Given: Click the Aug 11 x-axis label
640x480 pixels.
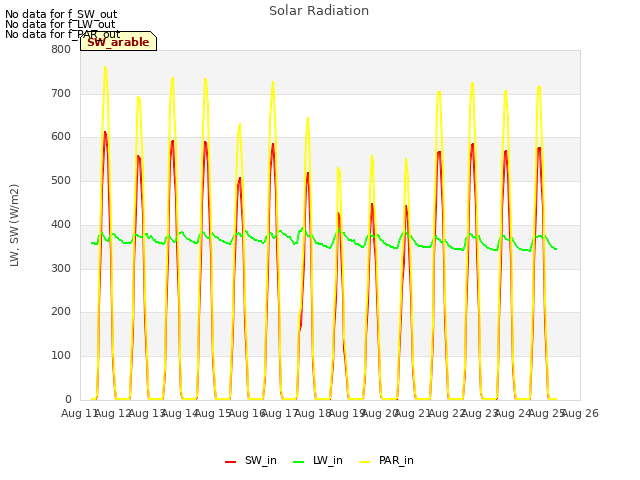Looking at the screenshot, I should 79,413.
